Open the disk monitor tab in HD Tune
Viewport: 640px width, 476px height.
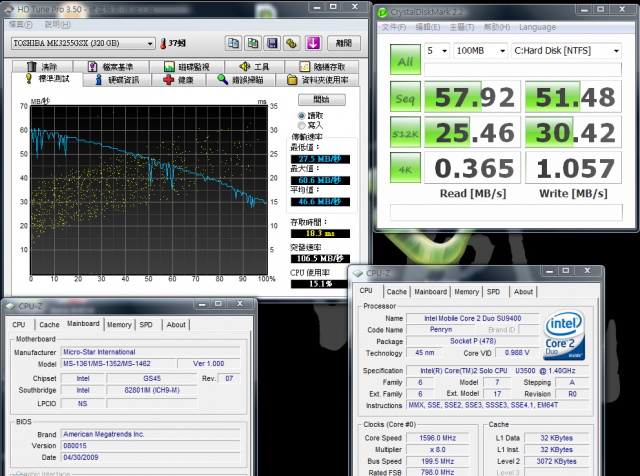point(187,66)
